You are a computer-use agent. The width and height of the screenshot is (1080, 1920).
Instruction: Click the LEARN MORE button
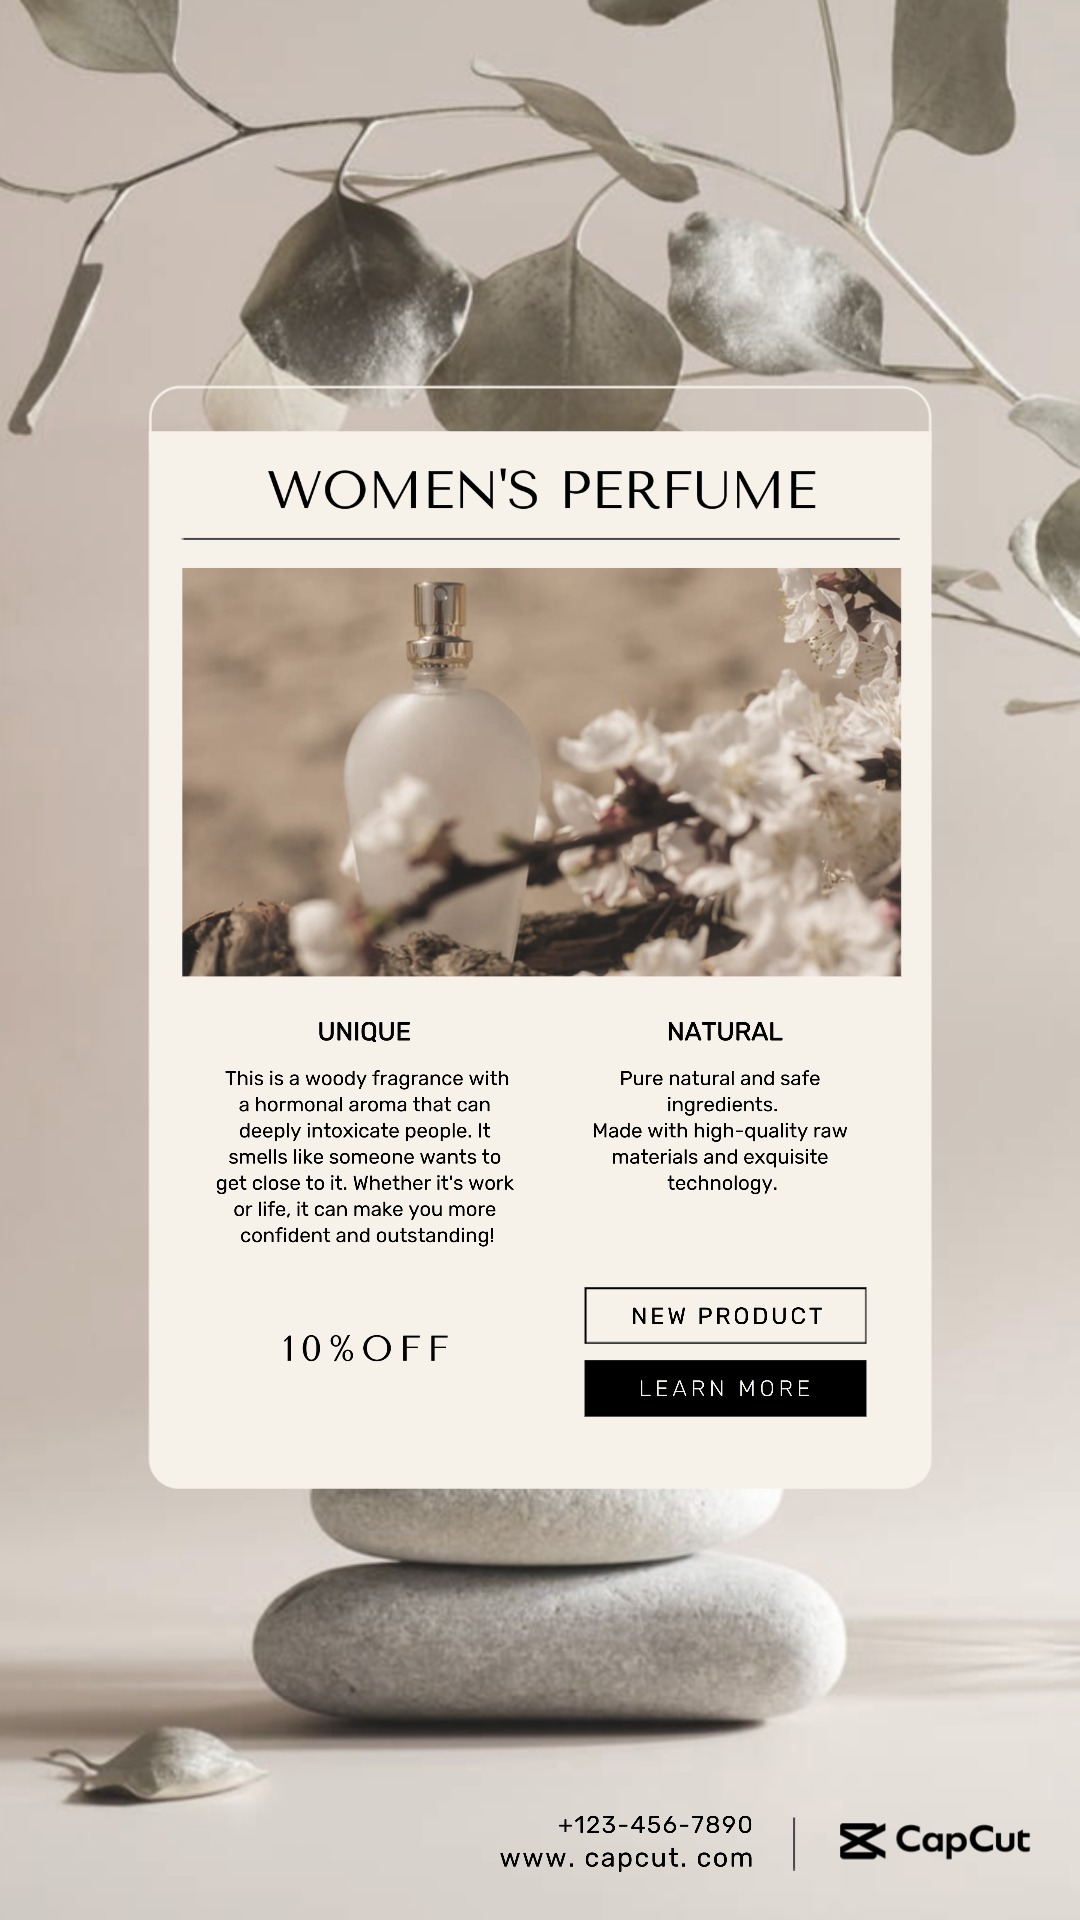tap(725, 1388)
